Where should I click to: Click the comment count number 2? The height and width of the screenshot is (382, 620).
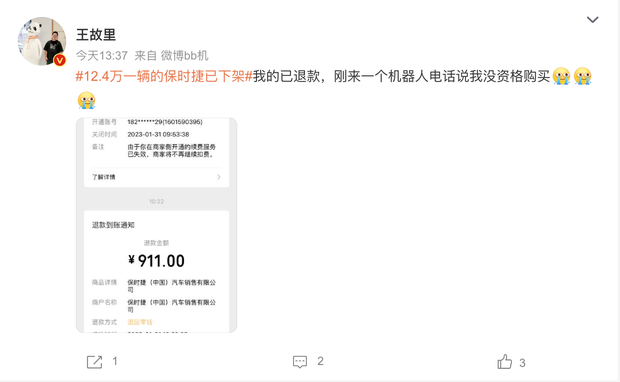click(x=320, y=361)
